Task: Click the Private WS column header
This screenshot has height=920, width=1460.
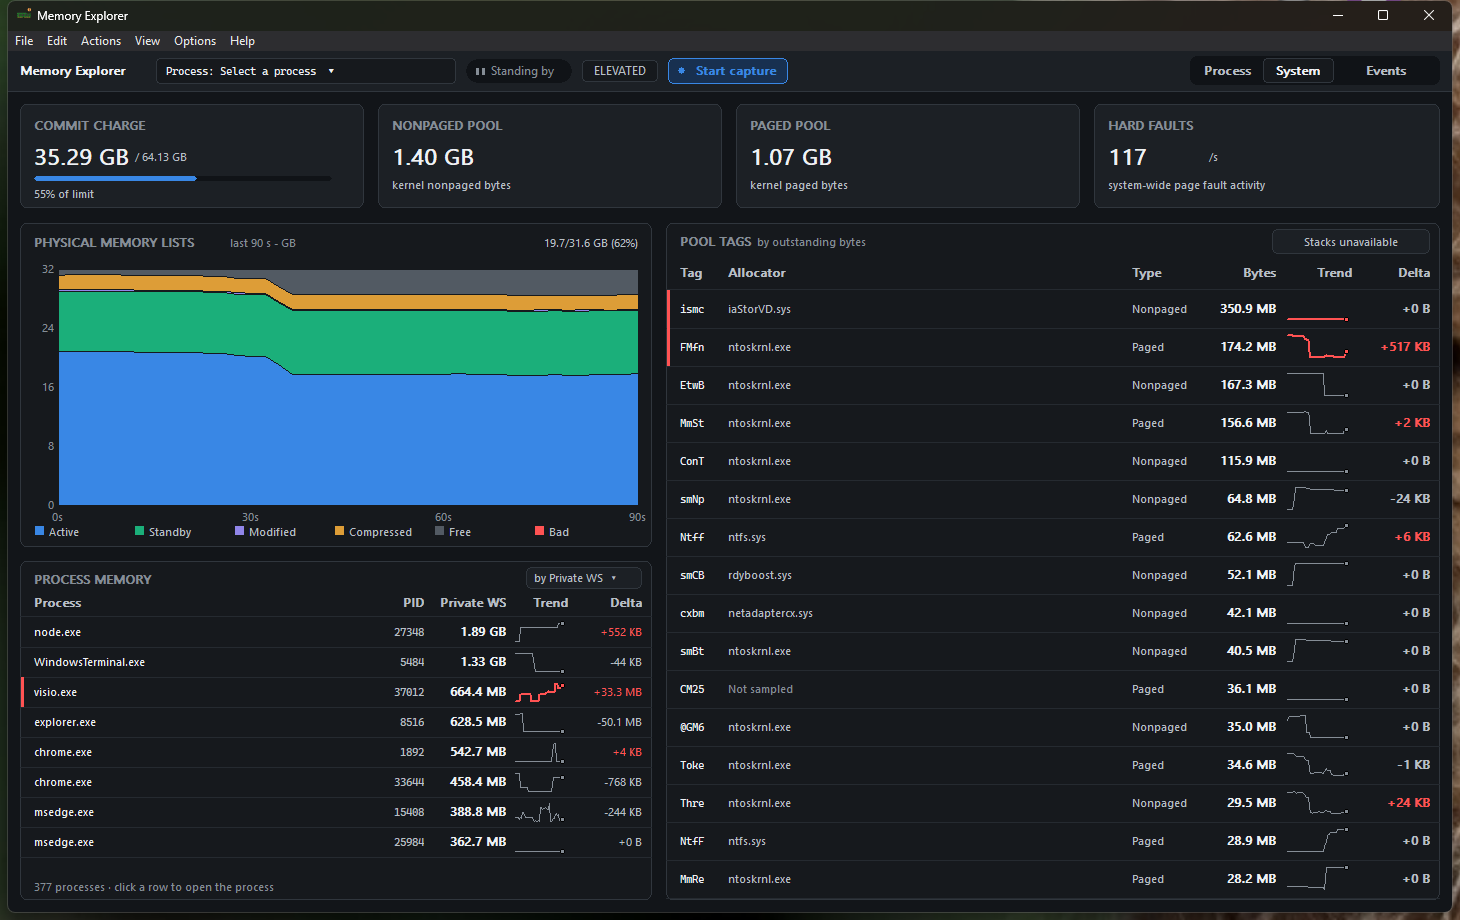Action: pyautogui.click(x=473, y=603)
